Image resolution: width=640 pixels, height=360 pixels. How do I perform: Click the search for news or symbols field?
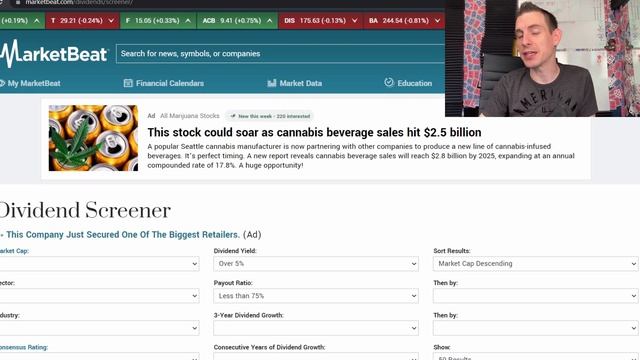(280, 54)
